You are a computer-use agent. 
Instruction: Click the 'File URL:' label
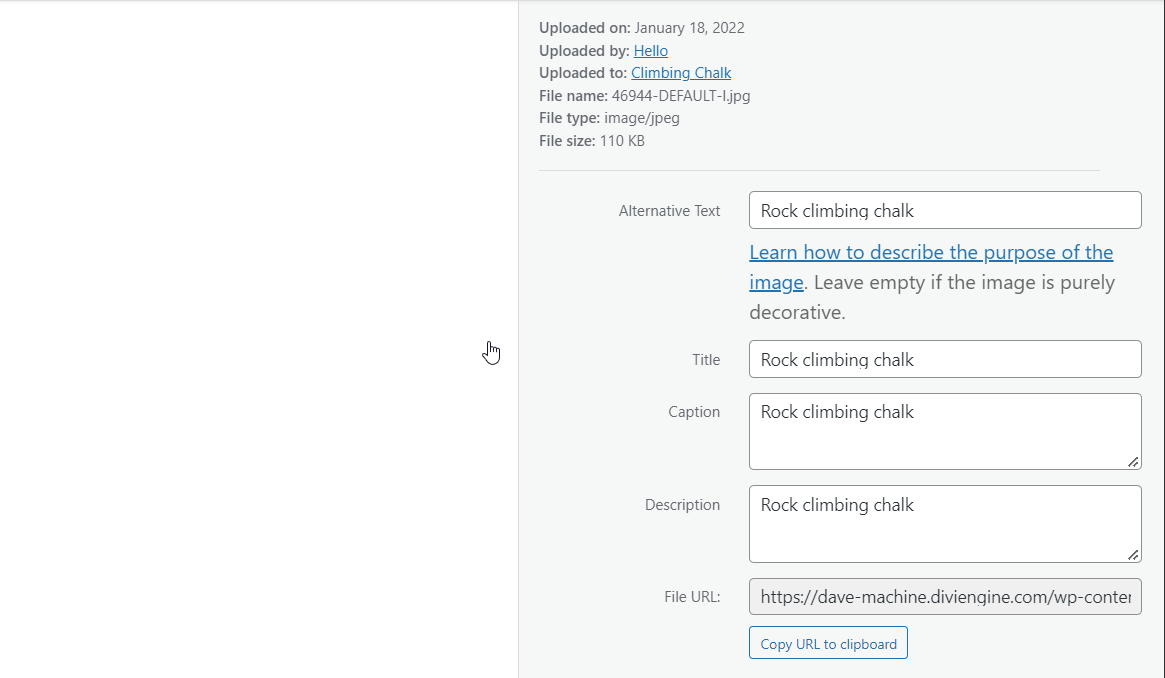click(x=691, y=597)
